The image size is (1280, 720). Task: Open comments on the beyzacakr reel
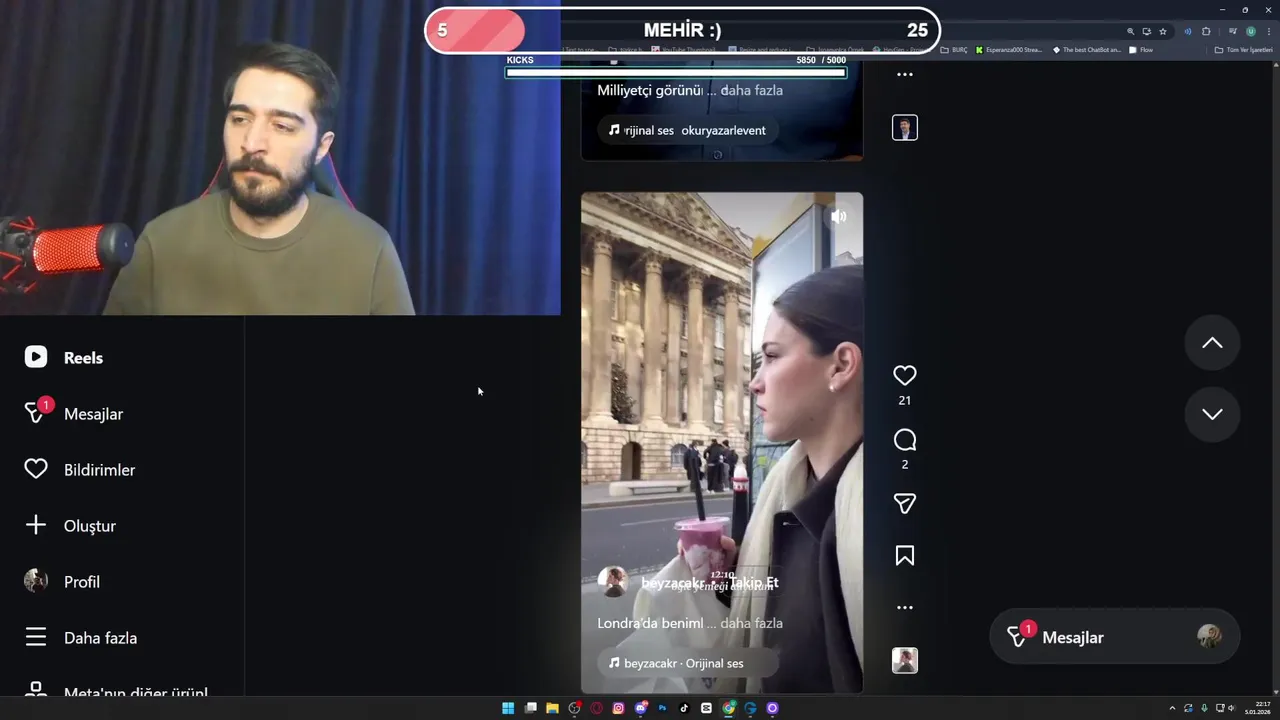pos(904,440)
